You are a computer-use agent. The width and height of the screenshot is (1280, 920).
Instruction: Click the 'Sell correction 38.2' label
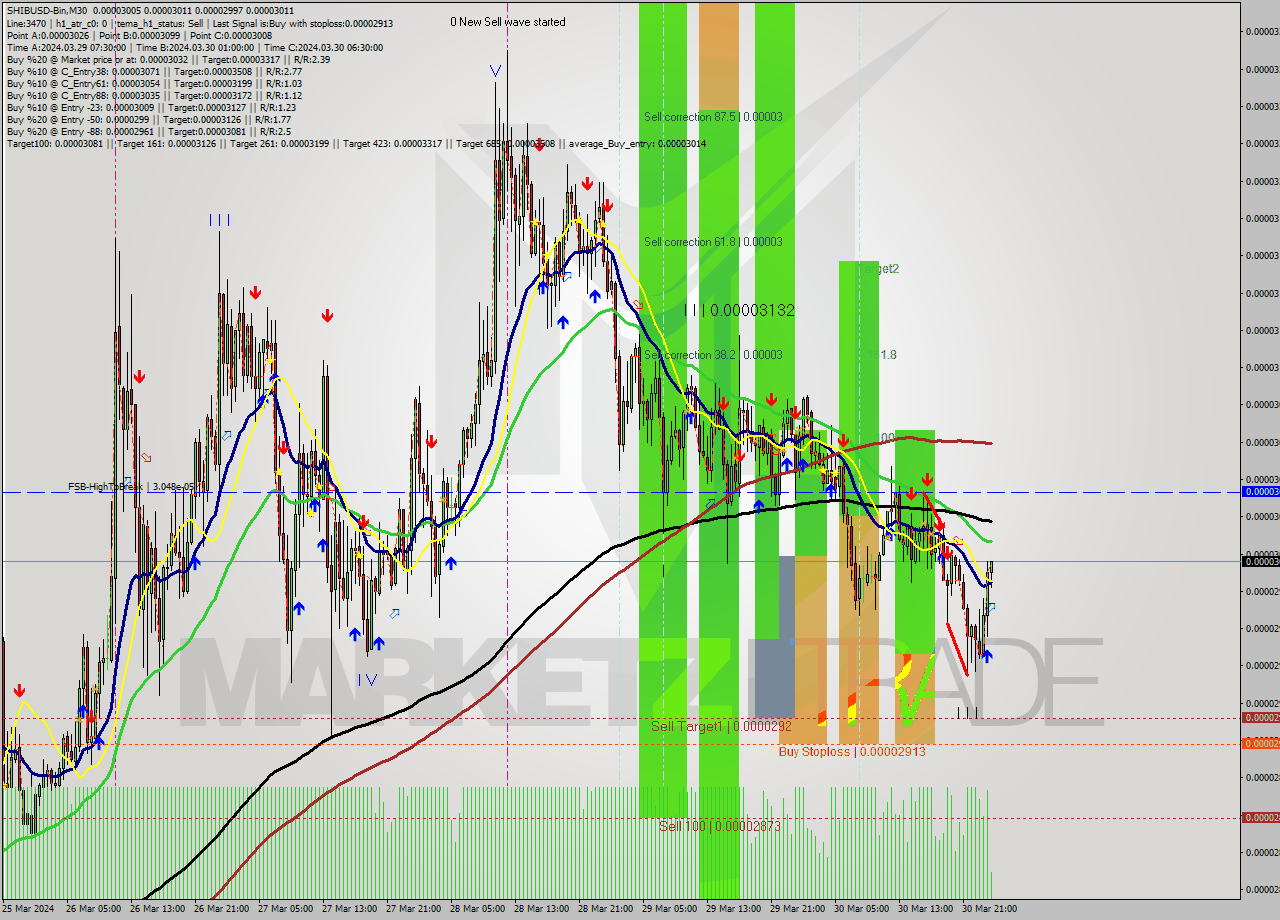[713, 355]
